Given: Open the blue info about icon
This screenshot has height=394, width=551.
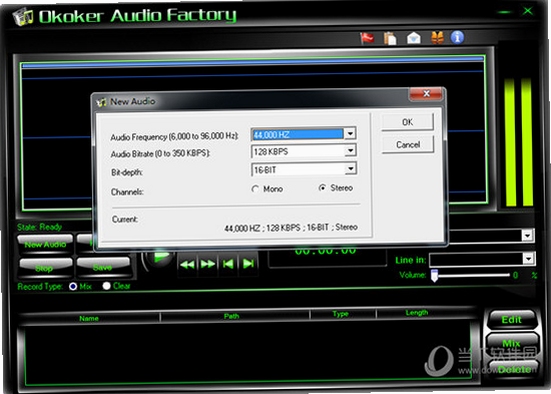Looking at the screenshot, I should point(457,37).
